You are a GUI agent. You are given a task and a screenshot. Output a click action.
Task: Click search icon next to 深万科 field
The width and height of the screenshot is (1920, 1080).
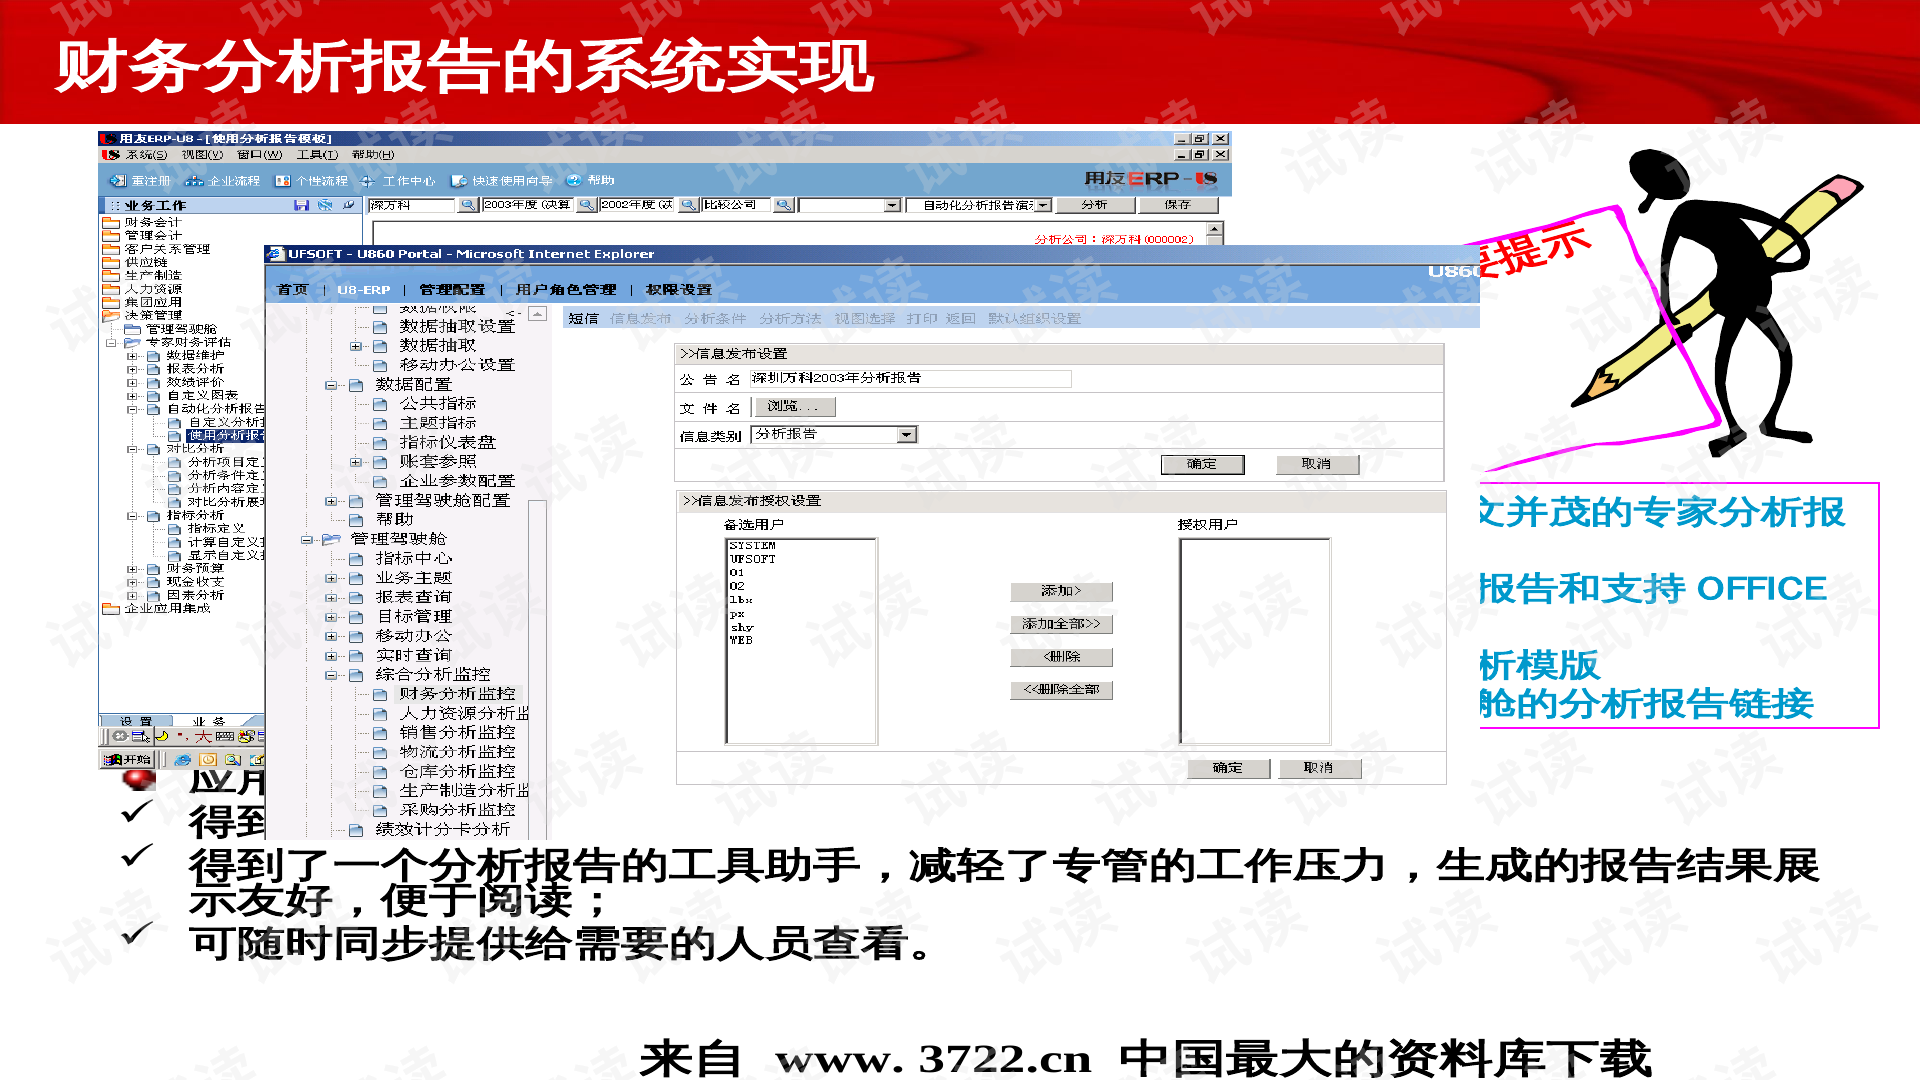[x=468, y=205]
